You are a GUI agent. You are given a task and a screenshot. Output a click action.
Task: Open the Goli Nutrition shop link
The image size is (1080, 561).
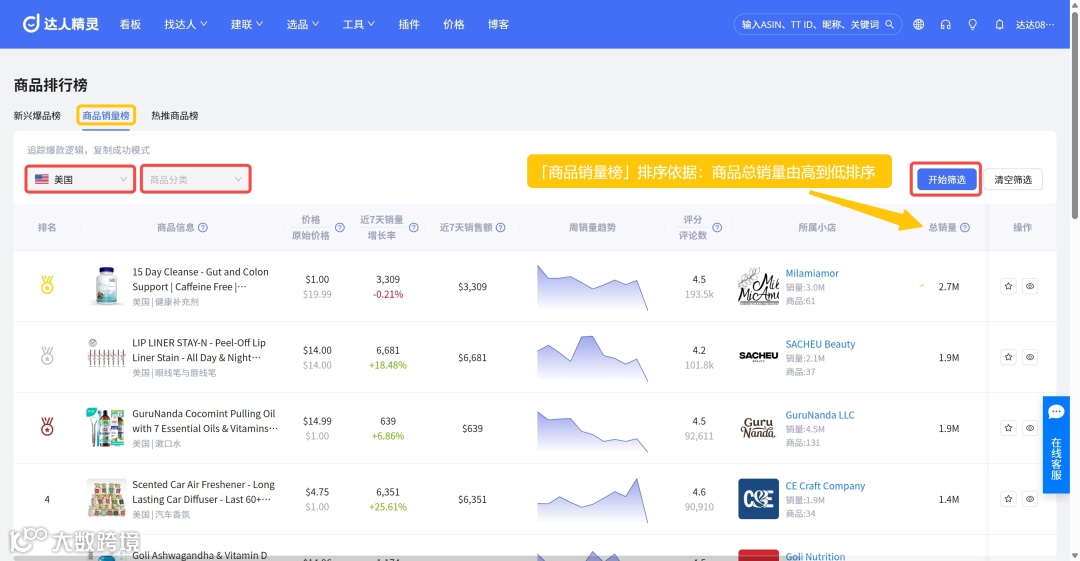815,556
